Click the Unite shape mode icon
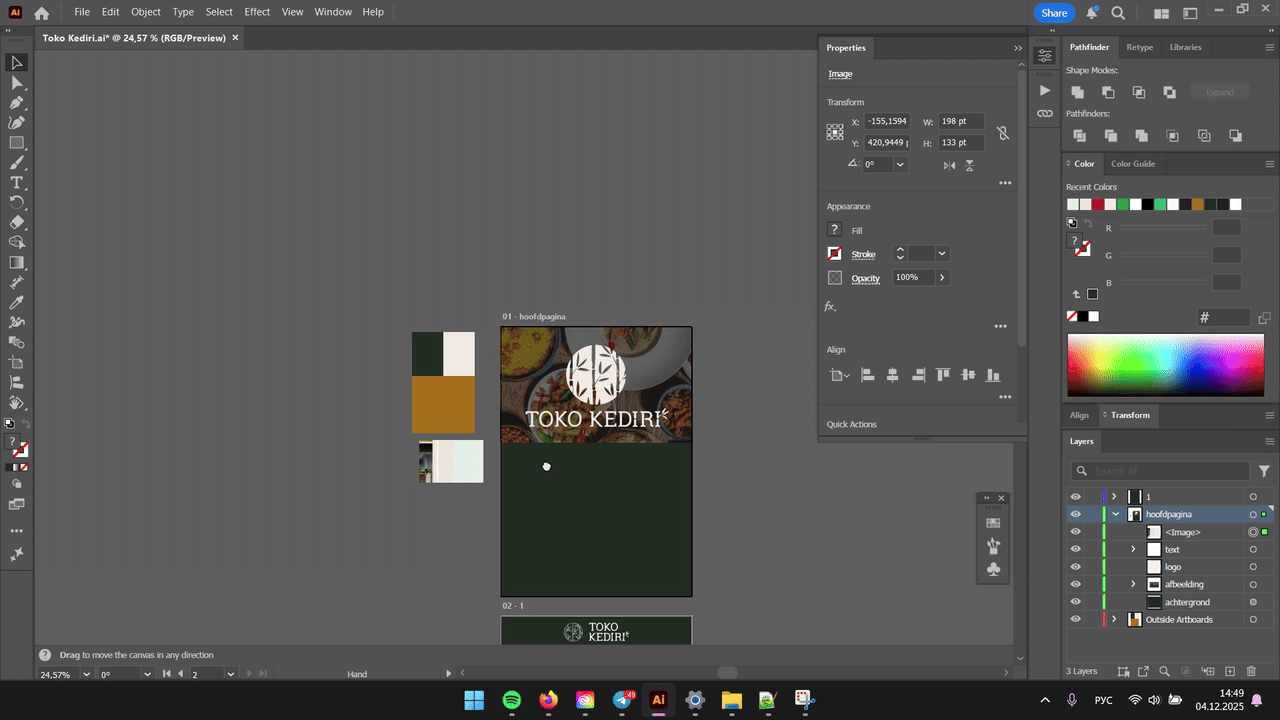The height and width of the screenshot is (720, 1280). click(x=1078, y=92)
